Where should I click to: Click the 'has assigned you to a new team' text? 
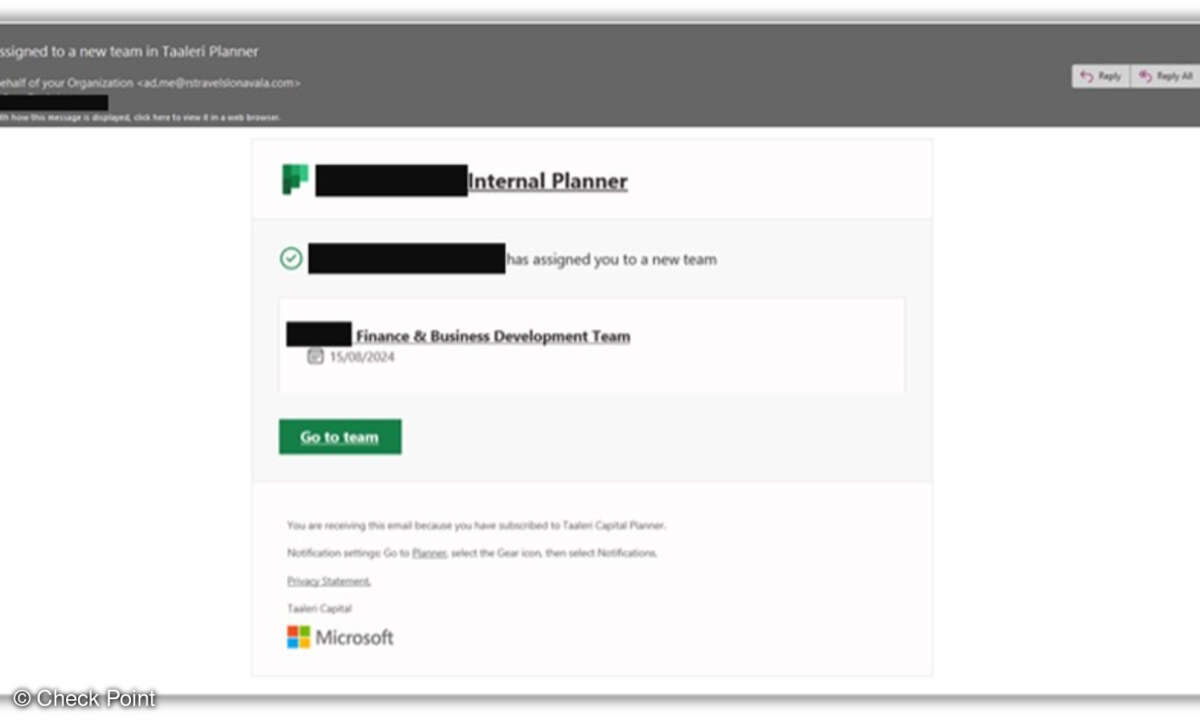612,259
